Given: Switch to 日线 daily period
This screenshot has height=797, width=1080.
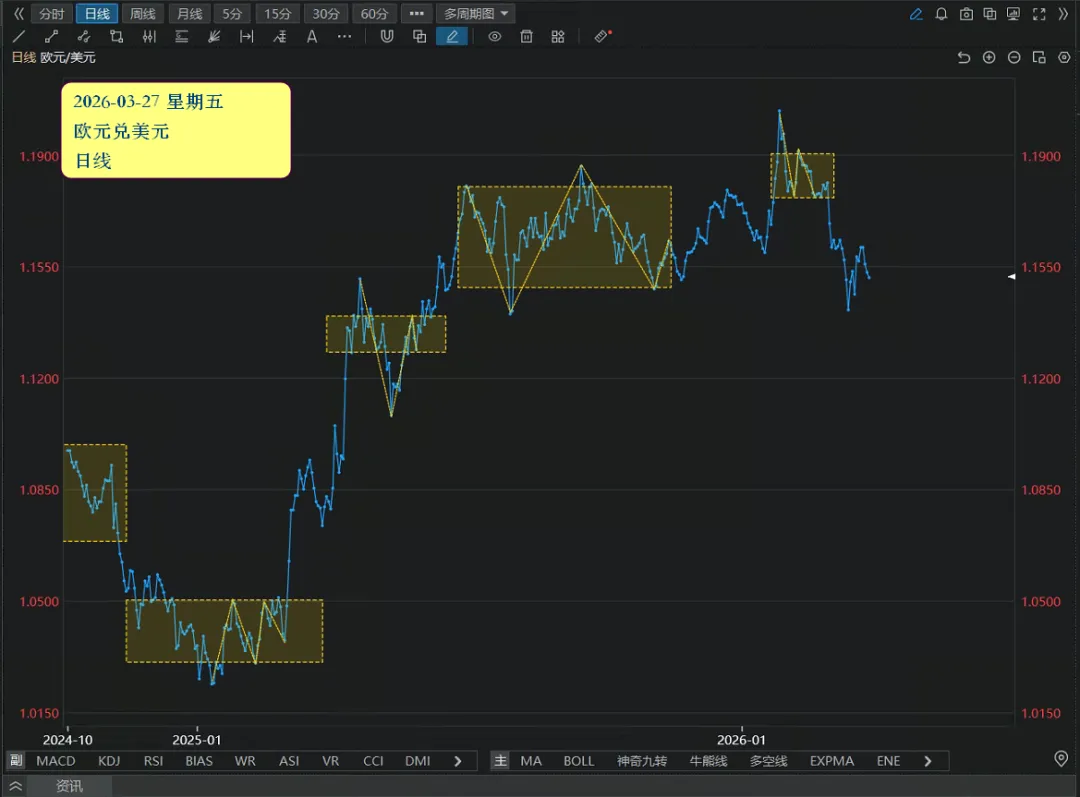Looking at the screenshot, I should (97, 14).
